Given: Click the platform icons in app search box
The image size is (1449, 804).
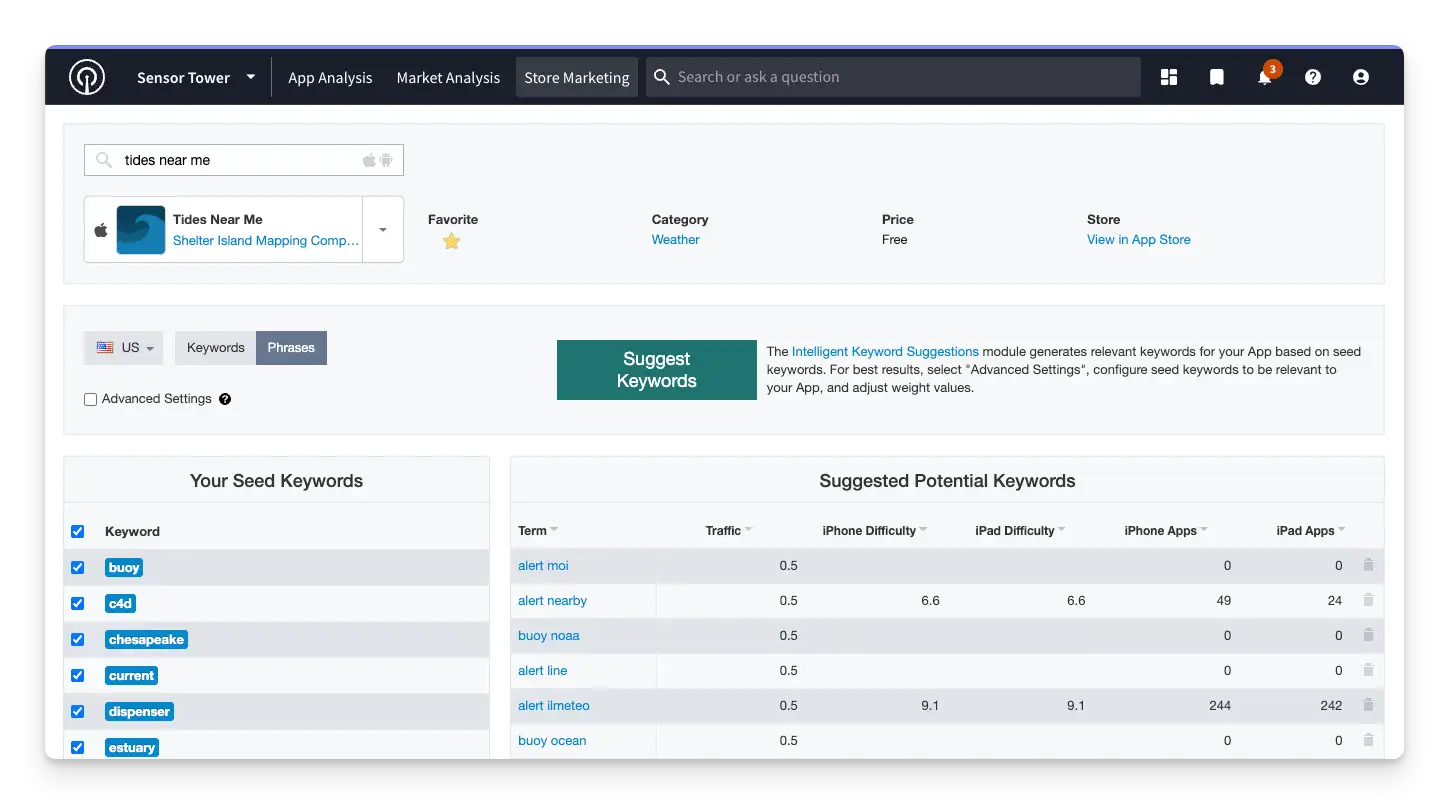Looking at the screenshot, I should pos(378,160).
